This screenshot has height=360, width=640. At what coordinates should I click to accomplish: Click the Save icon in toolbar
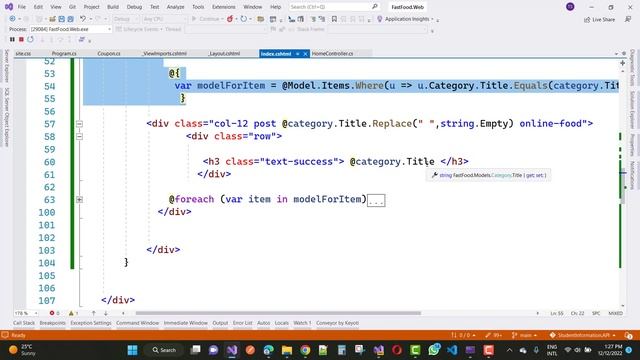click(62, 19)
